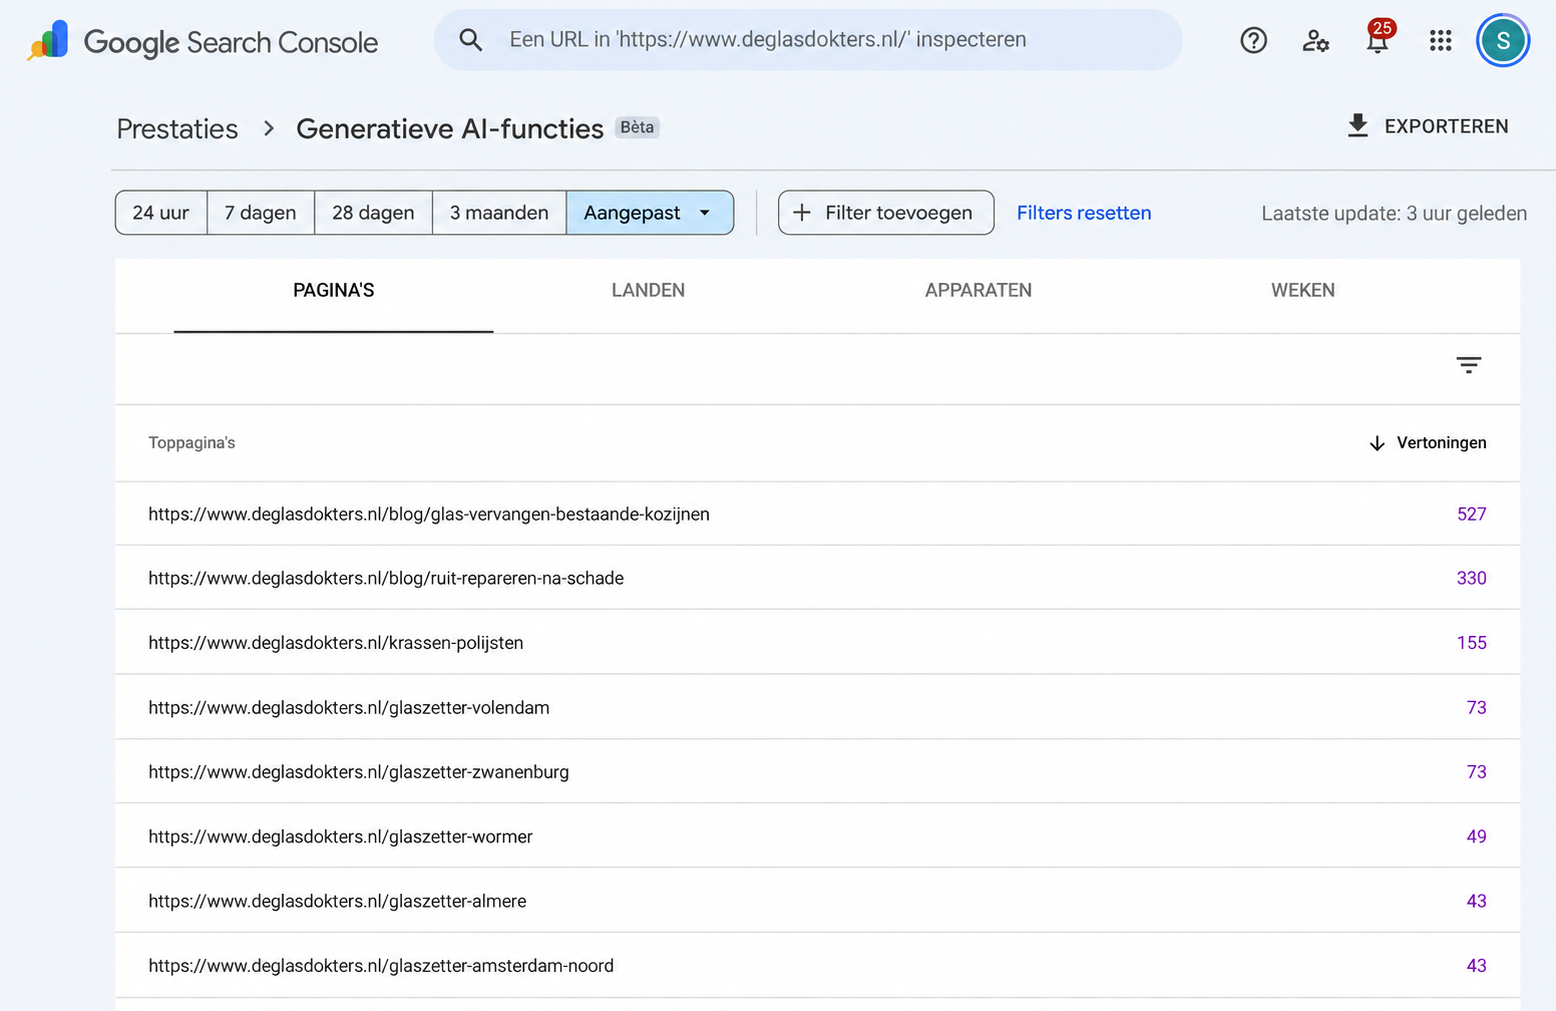1556x1011 pixels.
Task: Select the 28 dagen range
Action: pos(373,213)
